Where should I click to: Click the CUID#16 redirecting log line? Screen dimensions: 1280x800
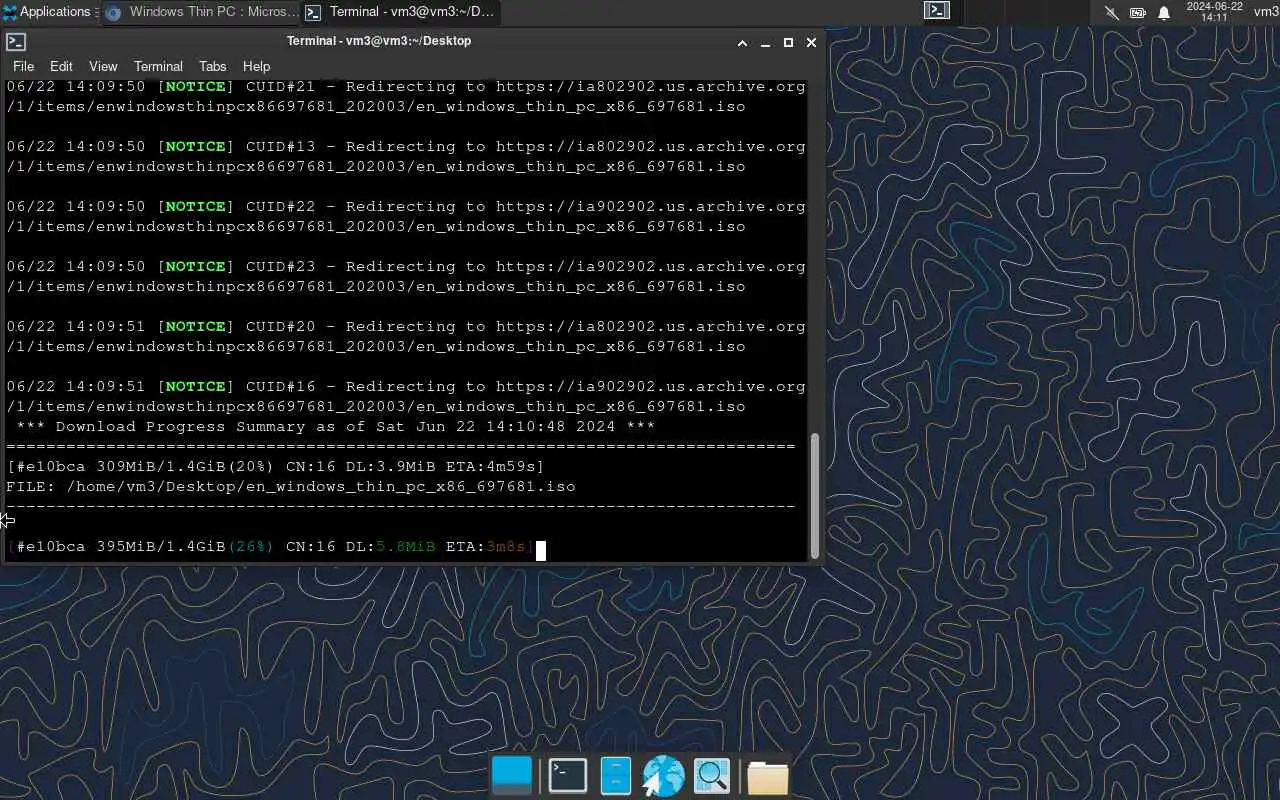pos(406,397)
